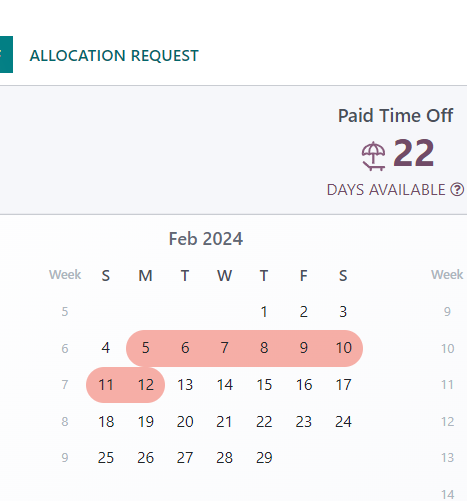Viewport: 467px width, 501px height.
Task: Select February 1 on the calendar
Action: (264, 312)
